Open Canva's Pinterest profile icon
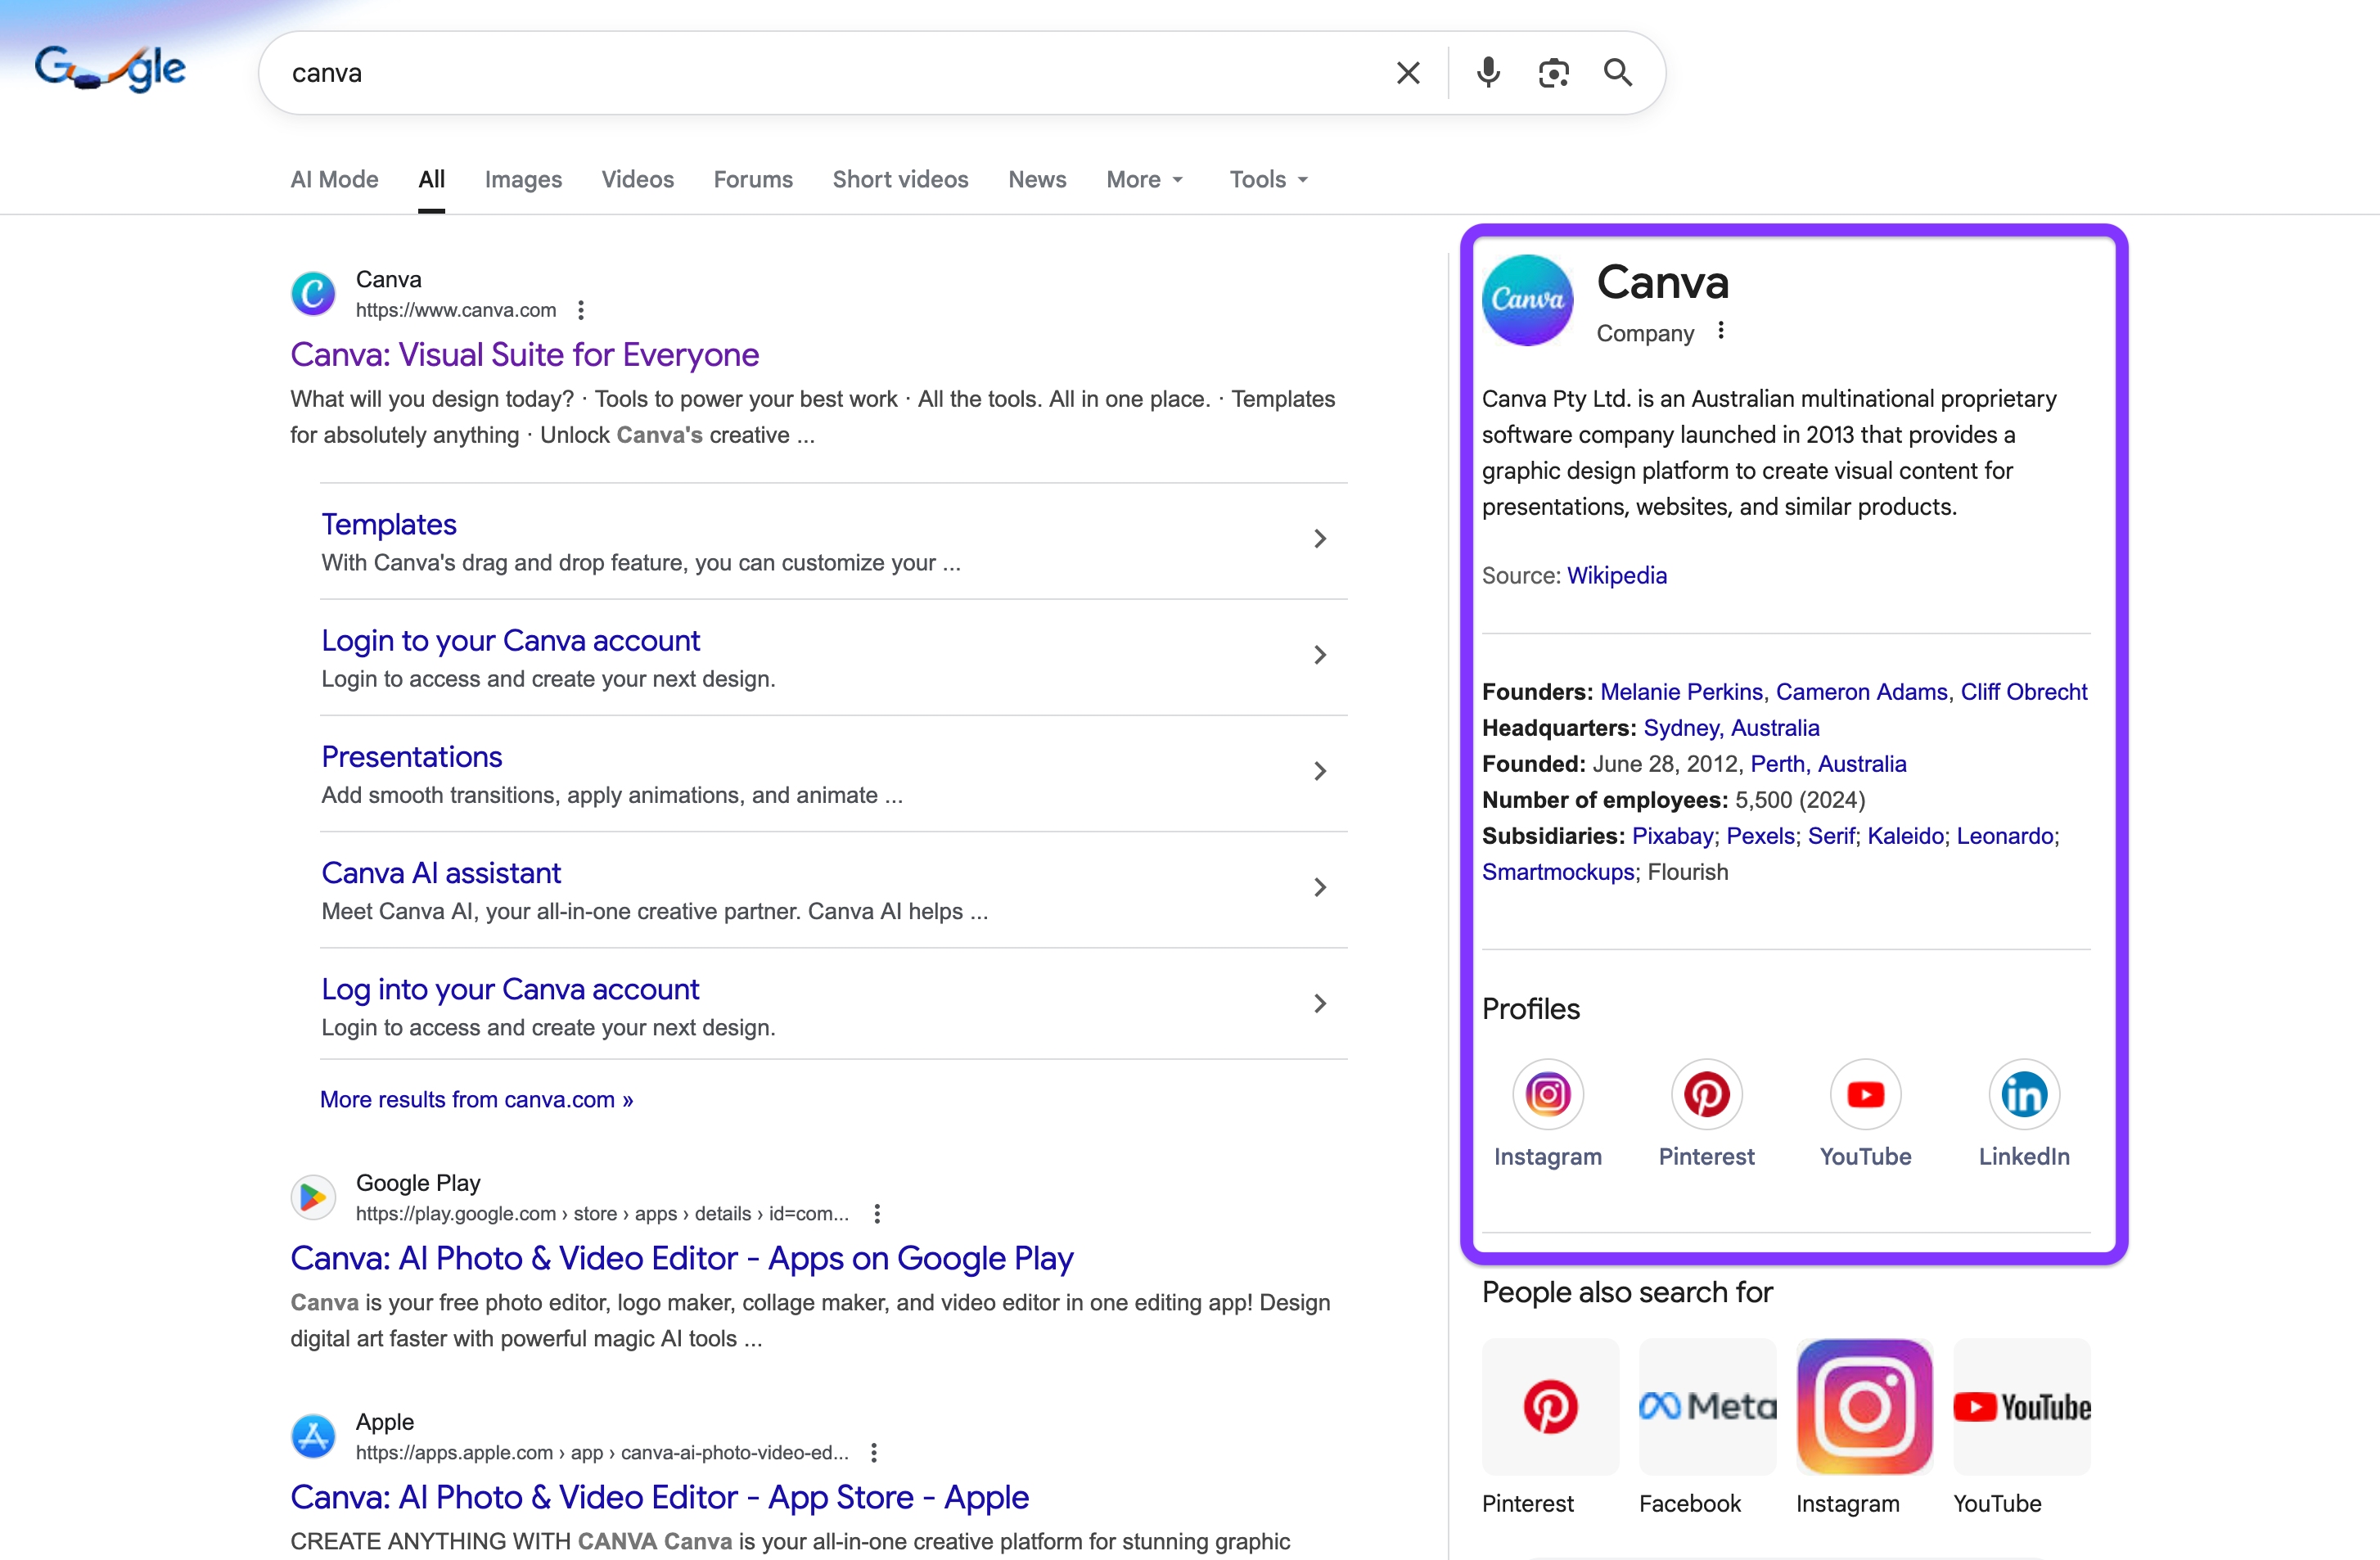This screenshot has width=2380, height=1560. pos(1706,1094)
